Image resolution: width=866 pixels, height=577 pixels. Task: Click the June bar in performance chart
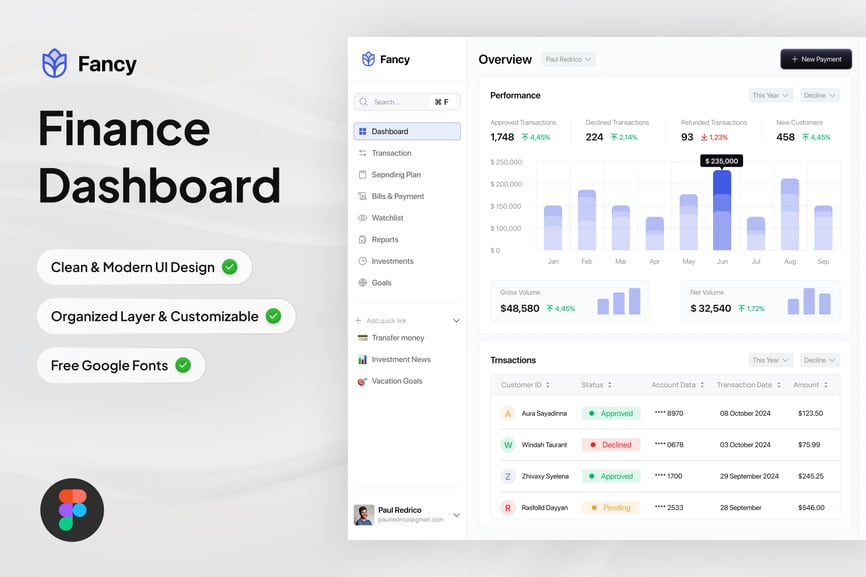pos(722,210)
